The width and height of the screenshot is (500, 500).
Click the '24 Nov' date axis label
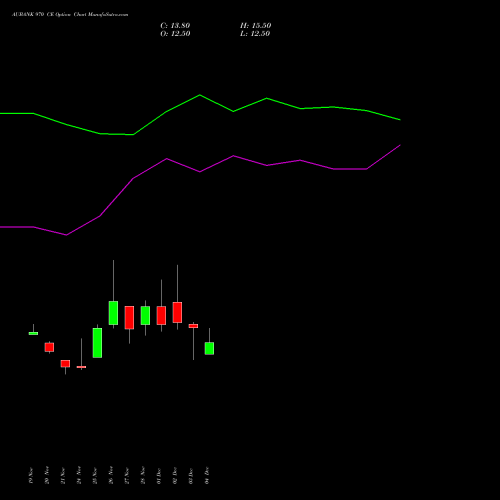(x=79, y=475)
